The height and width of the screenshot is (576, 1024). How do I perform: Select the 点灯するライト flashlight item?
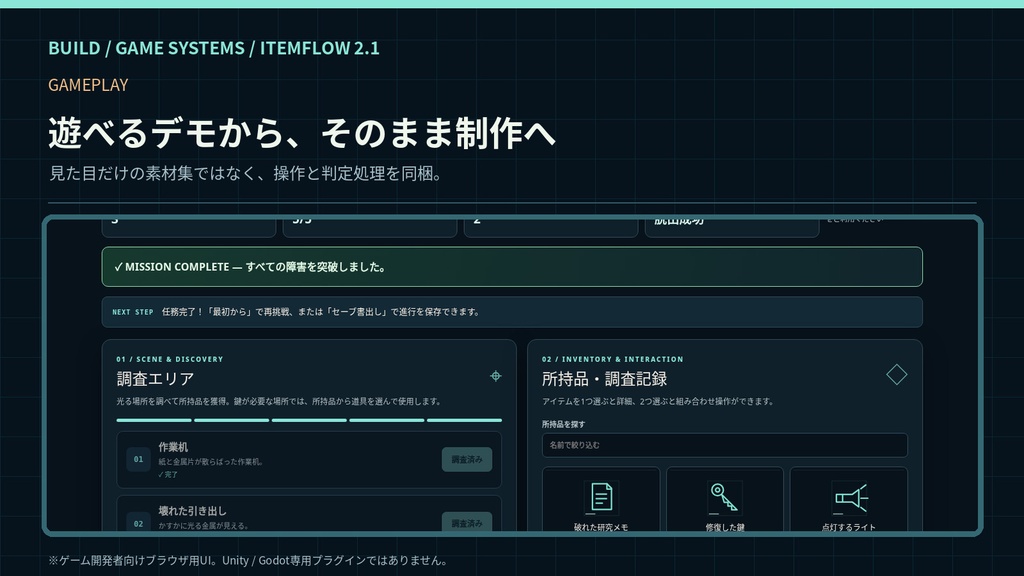(x=848, y=500)
